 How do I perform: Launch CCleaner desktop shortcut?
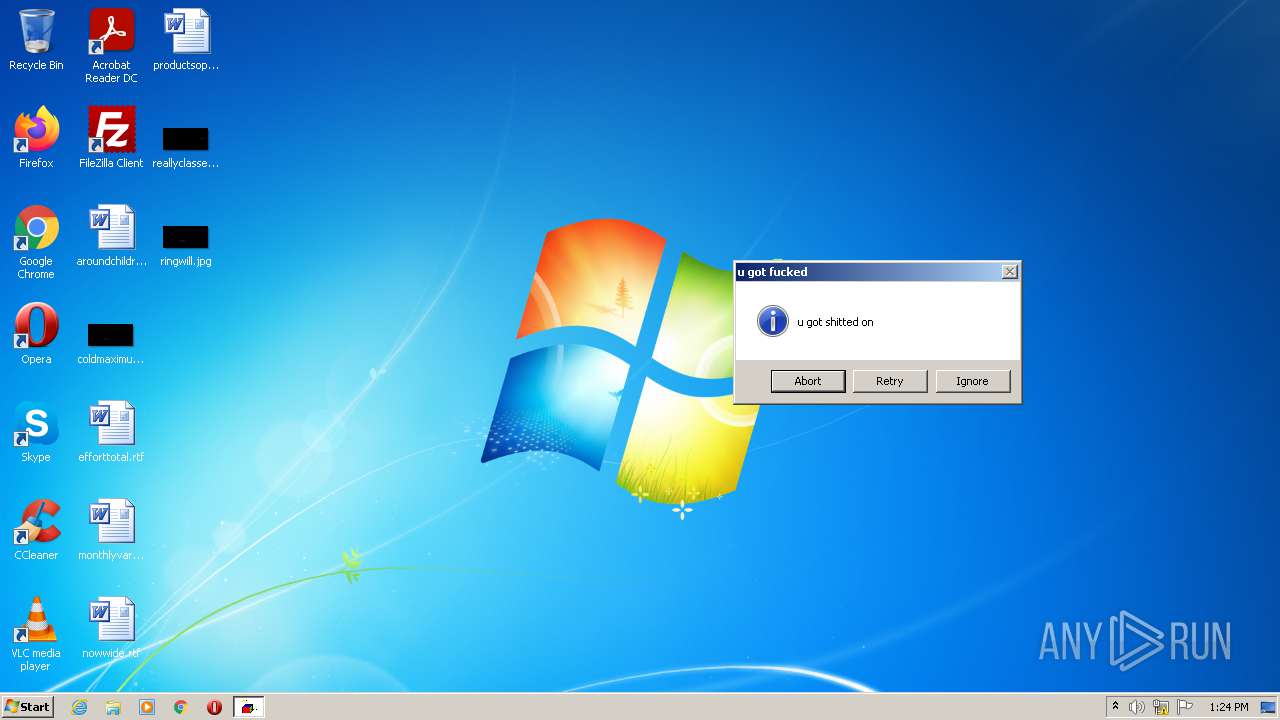click(x=36, y=530)
